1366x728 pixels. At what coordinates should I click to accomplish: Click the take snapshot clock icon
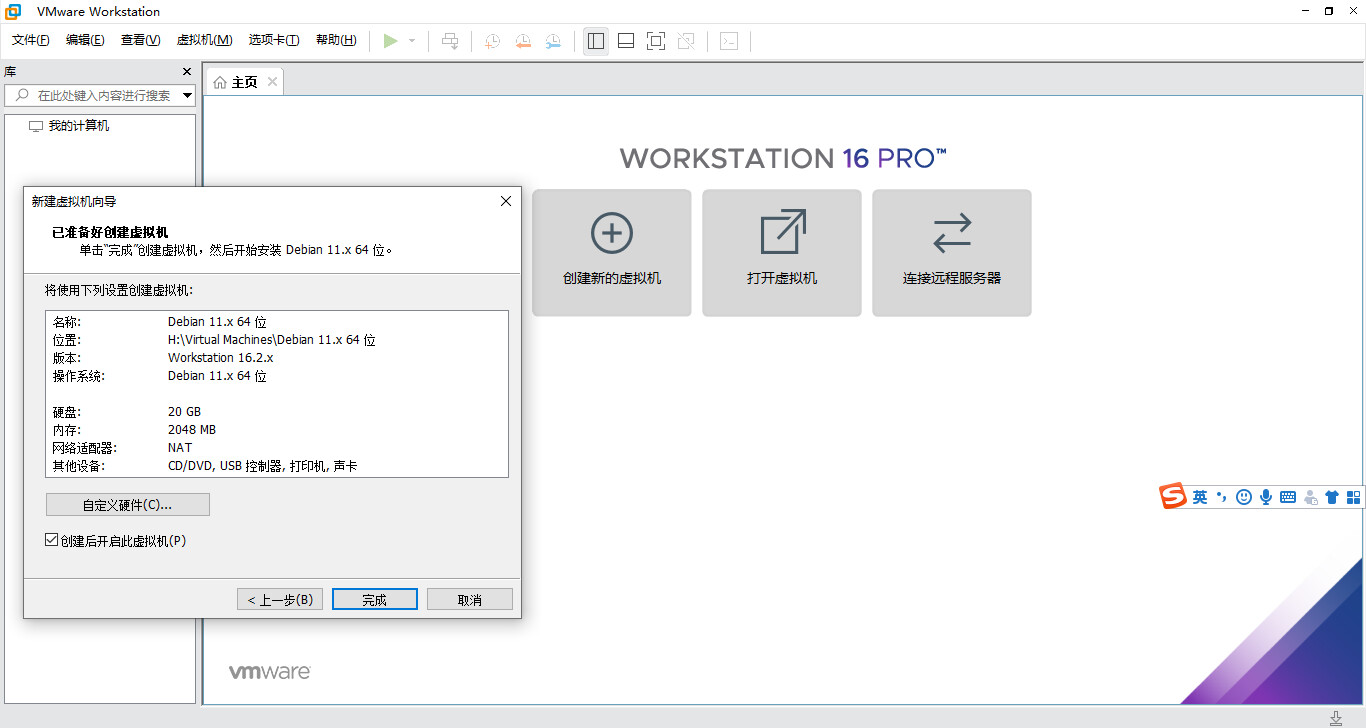(492, 41)
